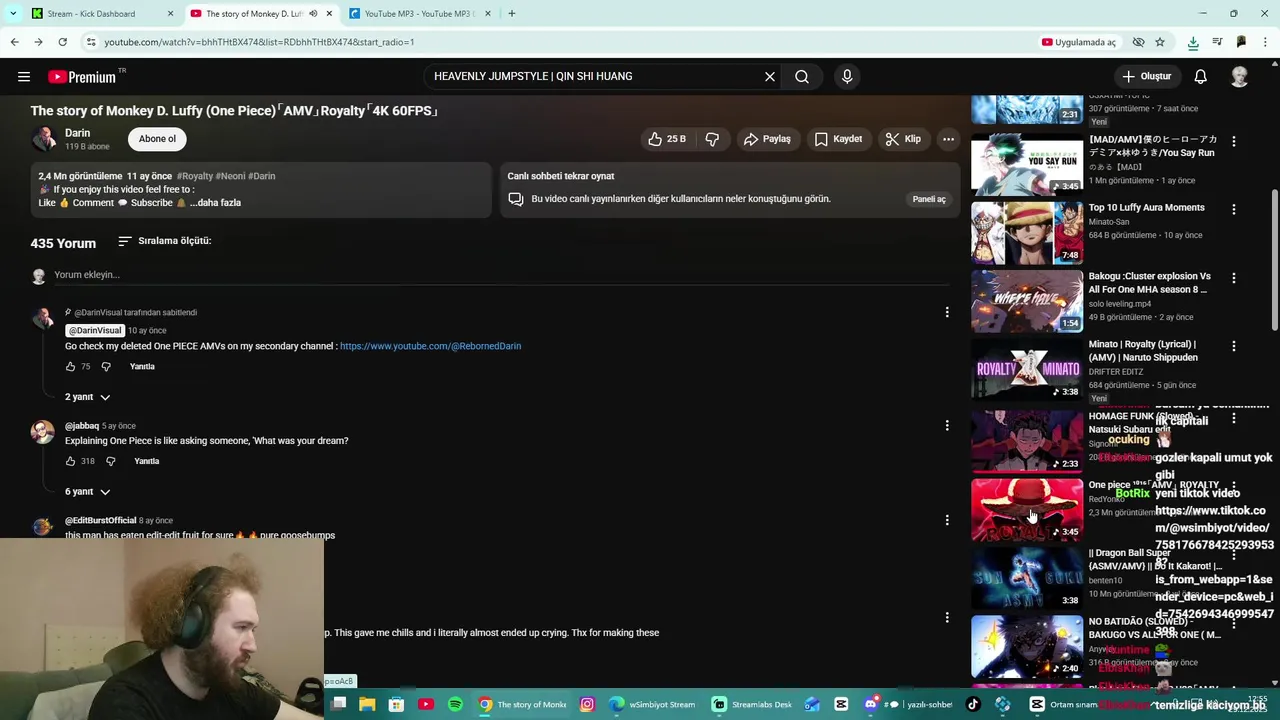Viewport: 1280px width, 720px height.
Task: Open Bakogu Cluster explosion video thumbnail
Action: 1027,301
